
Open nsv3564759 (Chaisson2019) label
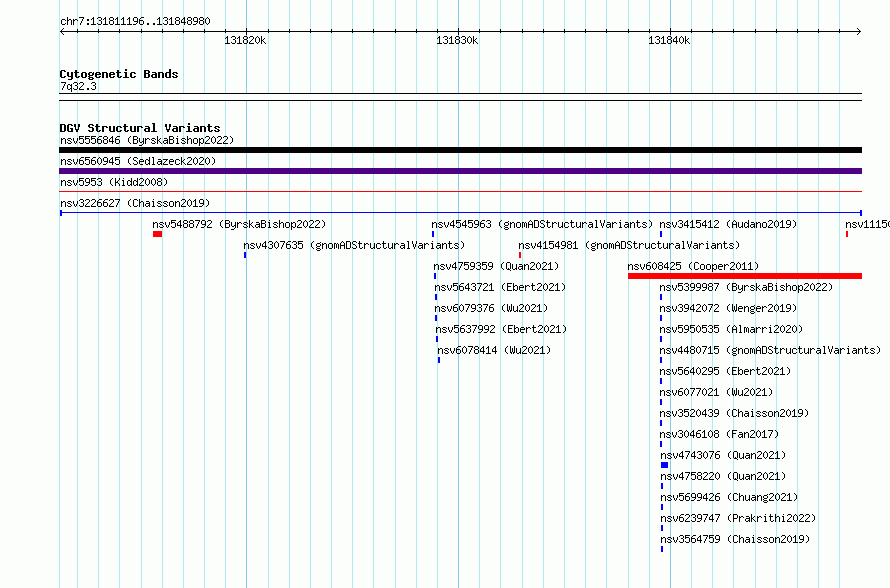(x=735, y=539)
